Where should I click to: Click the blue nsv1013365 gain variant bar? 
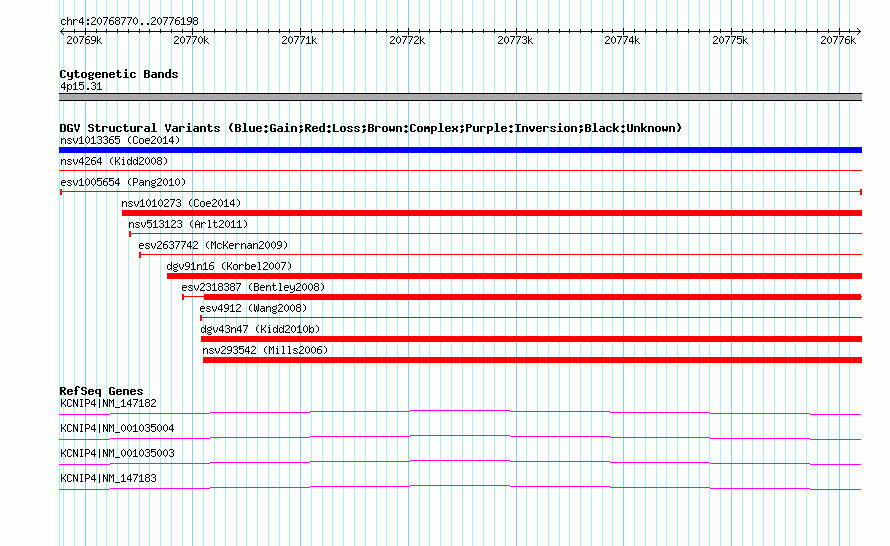(x=460, y=150)
